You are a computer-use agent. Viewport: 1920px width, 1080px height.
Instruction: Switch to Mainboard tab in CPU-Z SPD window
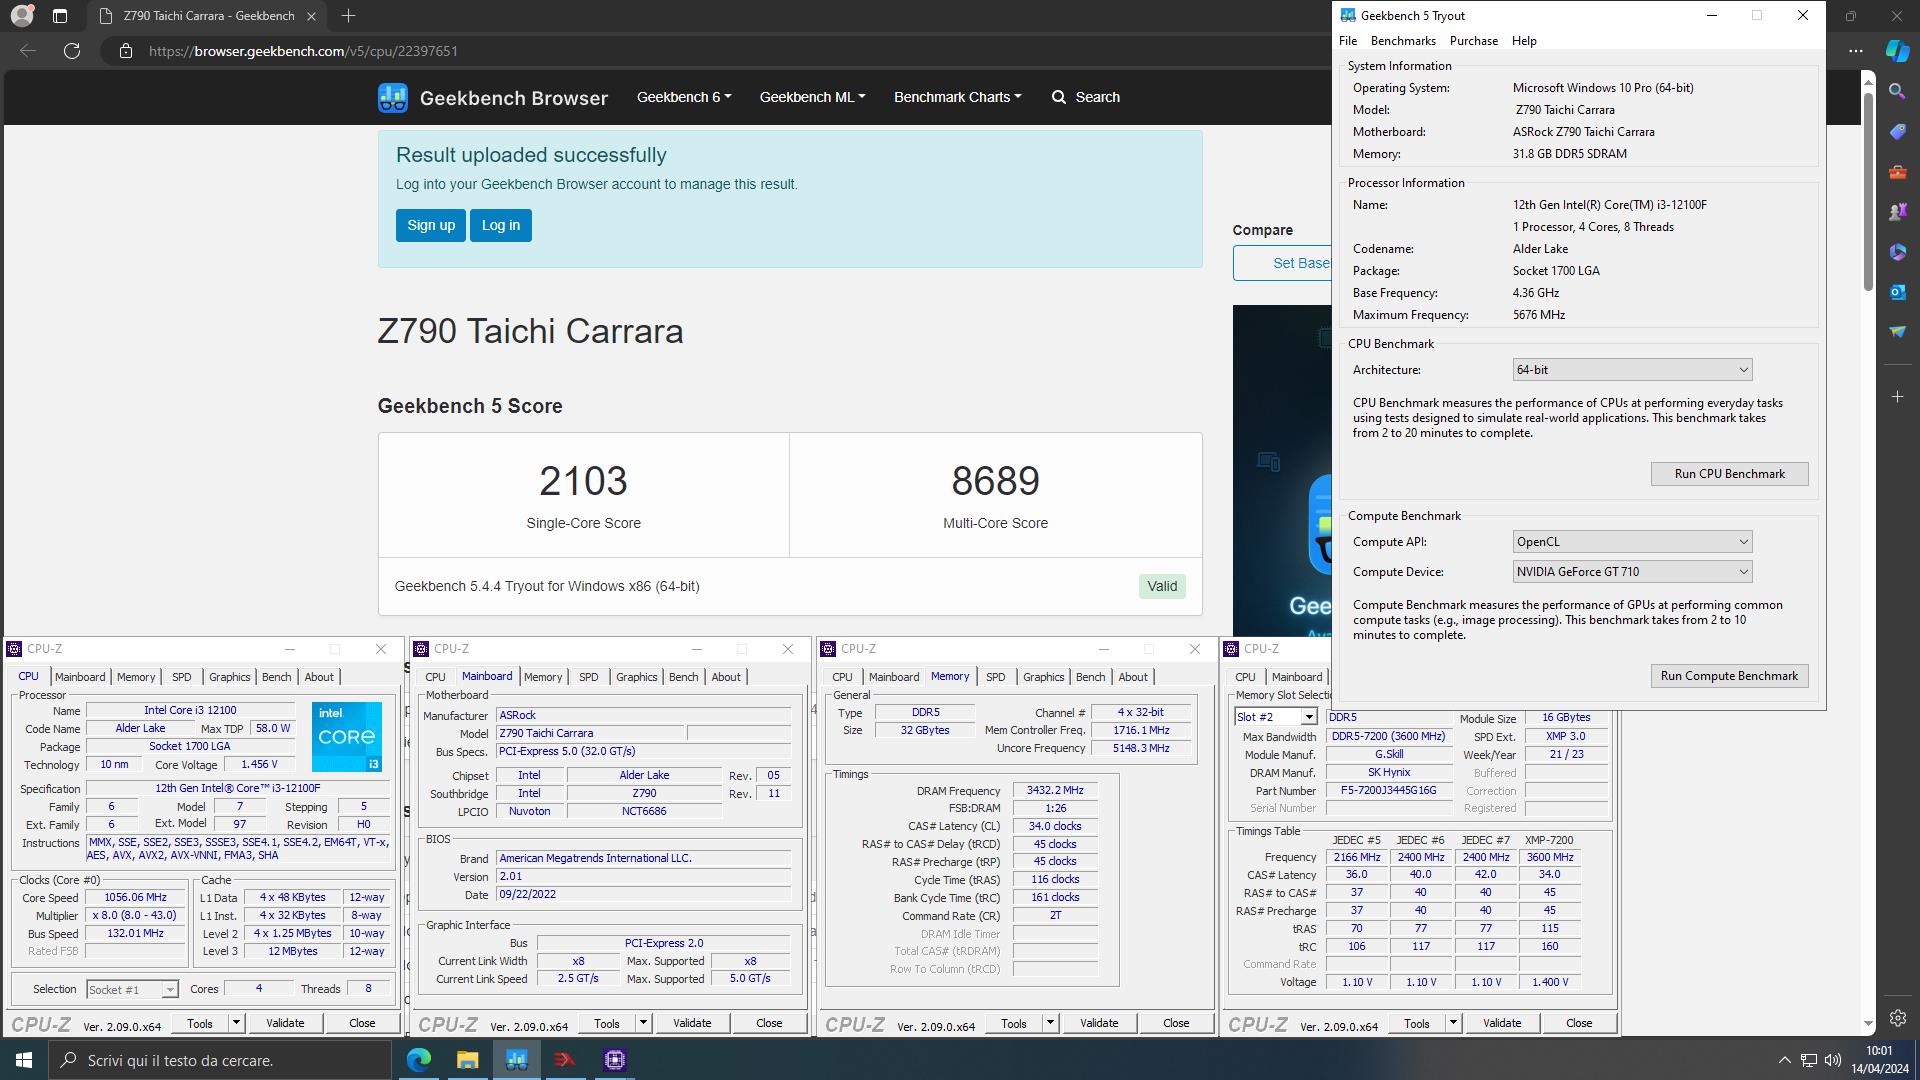click(x=1296, y=677)
